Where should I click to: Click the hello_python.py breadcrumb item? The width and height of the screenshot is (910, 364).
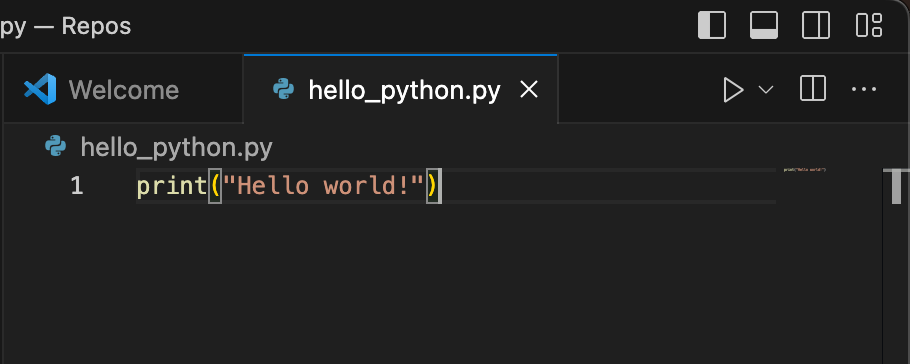[x=176, y=147]
